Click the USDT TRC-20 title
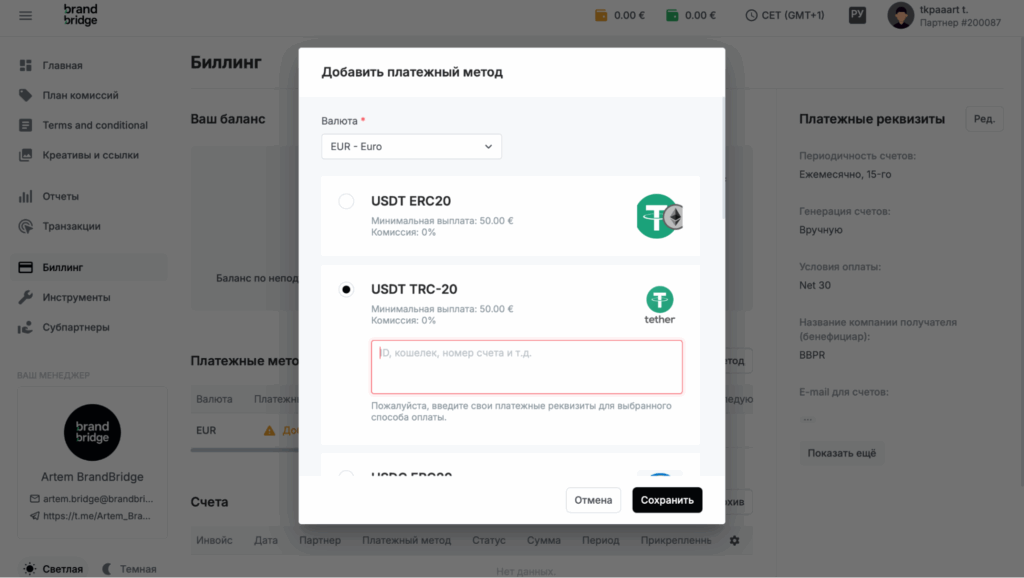Screen dimensions: 1024x578 pos(414,289)
